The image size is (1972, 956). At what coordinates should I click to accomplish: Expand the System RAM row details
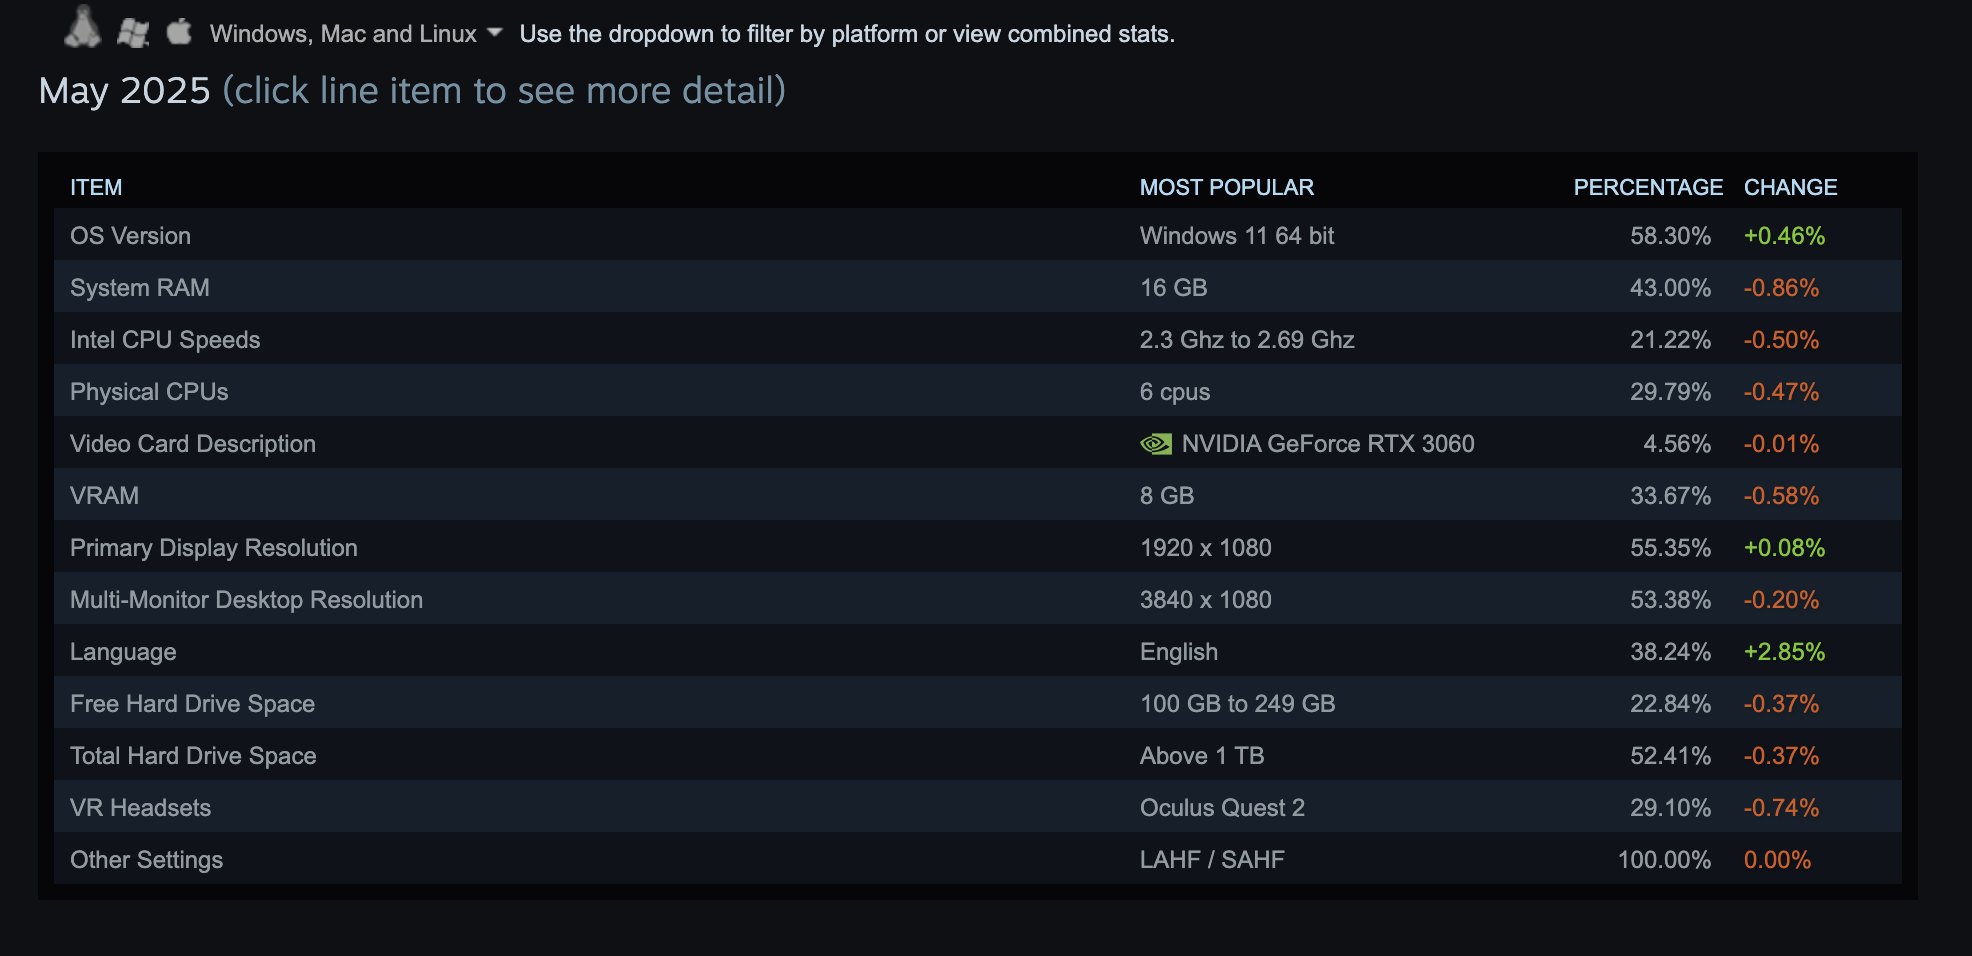(978, 287)
